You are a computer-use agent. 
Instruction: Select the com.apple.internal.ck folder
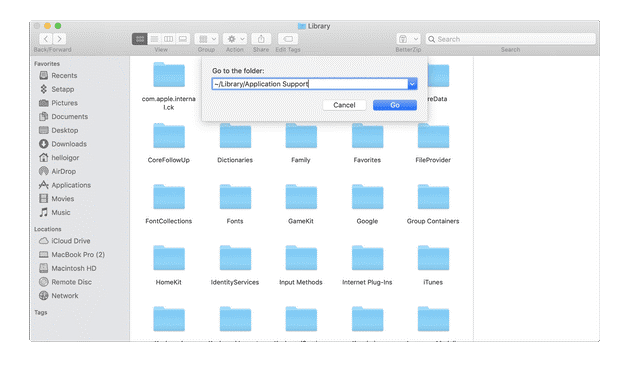169,75
